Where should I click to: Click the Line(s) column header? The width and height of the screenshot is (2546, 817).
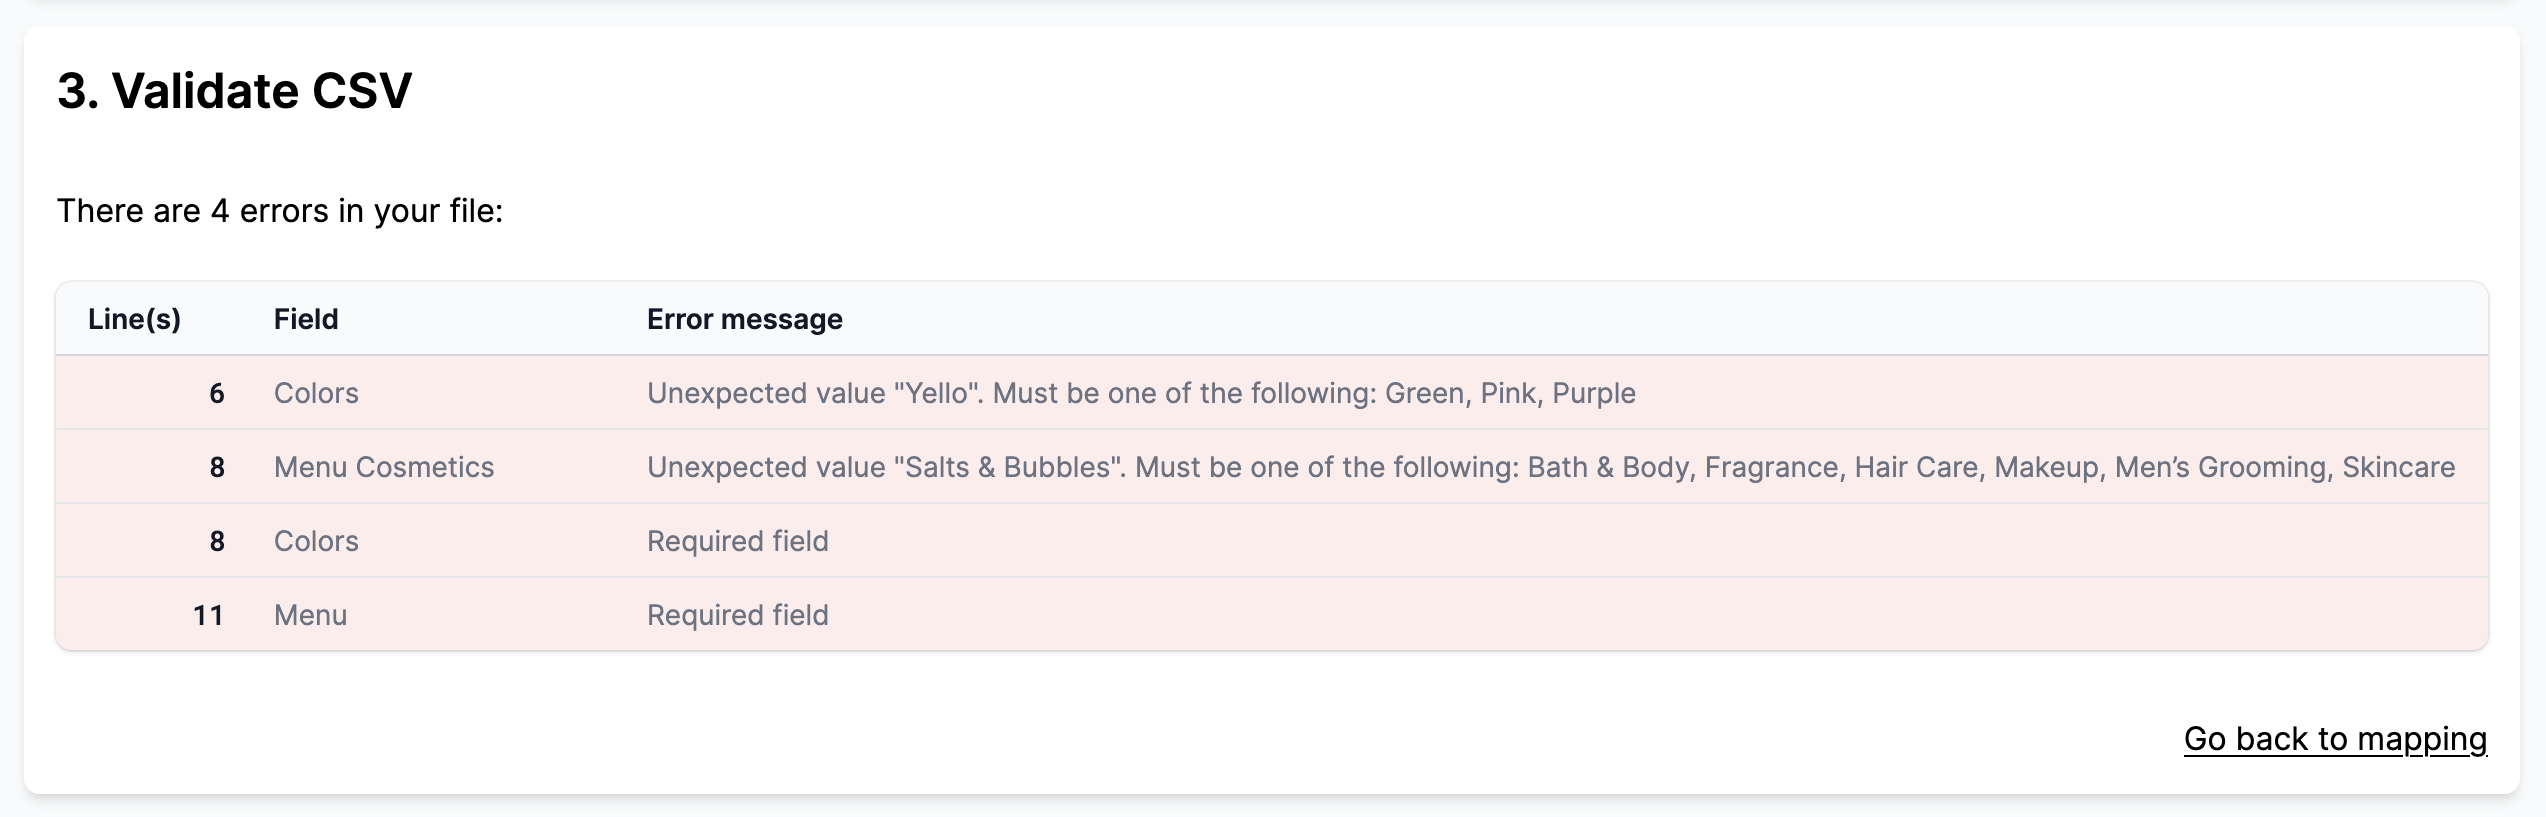coord(134,319)
